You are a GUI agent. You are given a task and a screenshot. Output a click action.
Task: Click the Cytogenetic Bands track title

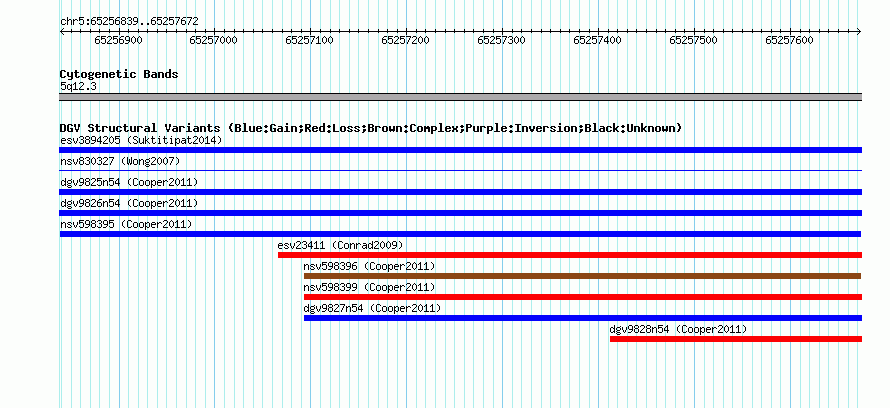pos(119,74)
